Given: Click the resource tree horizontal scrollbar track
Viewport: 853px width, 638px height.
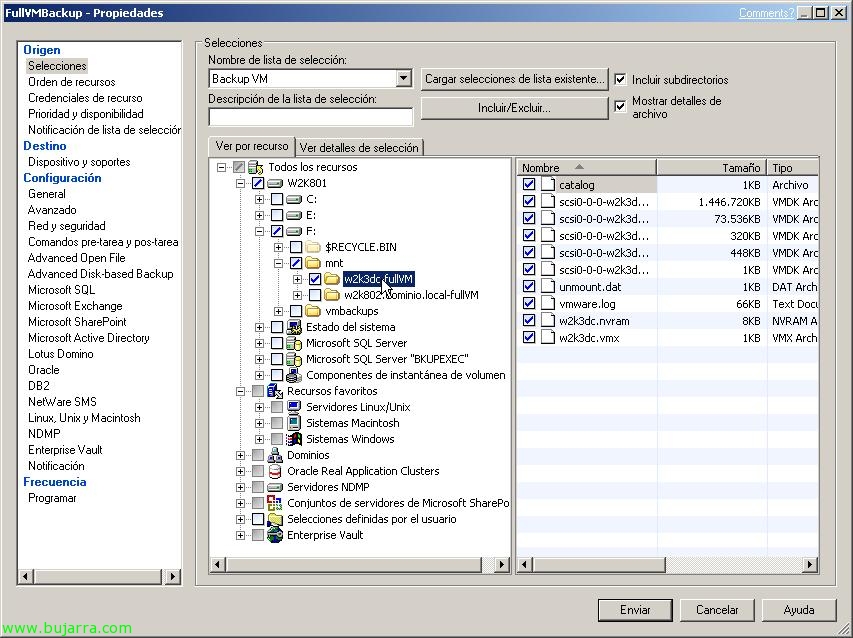Looking at the screenshot, I should click(359, 565).
